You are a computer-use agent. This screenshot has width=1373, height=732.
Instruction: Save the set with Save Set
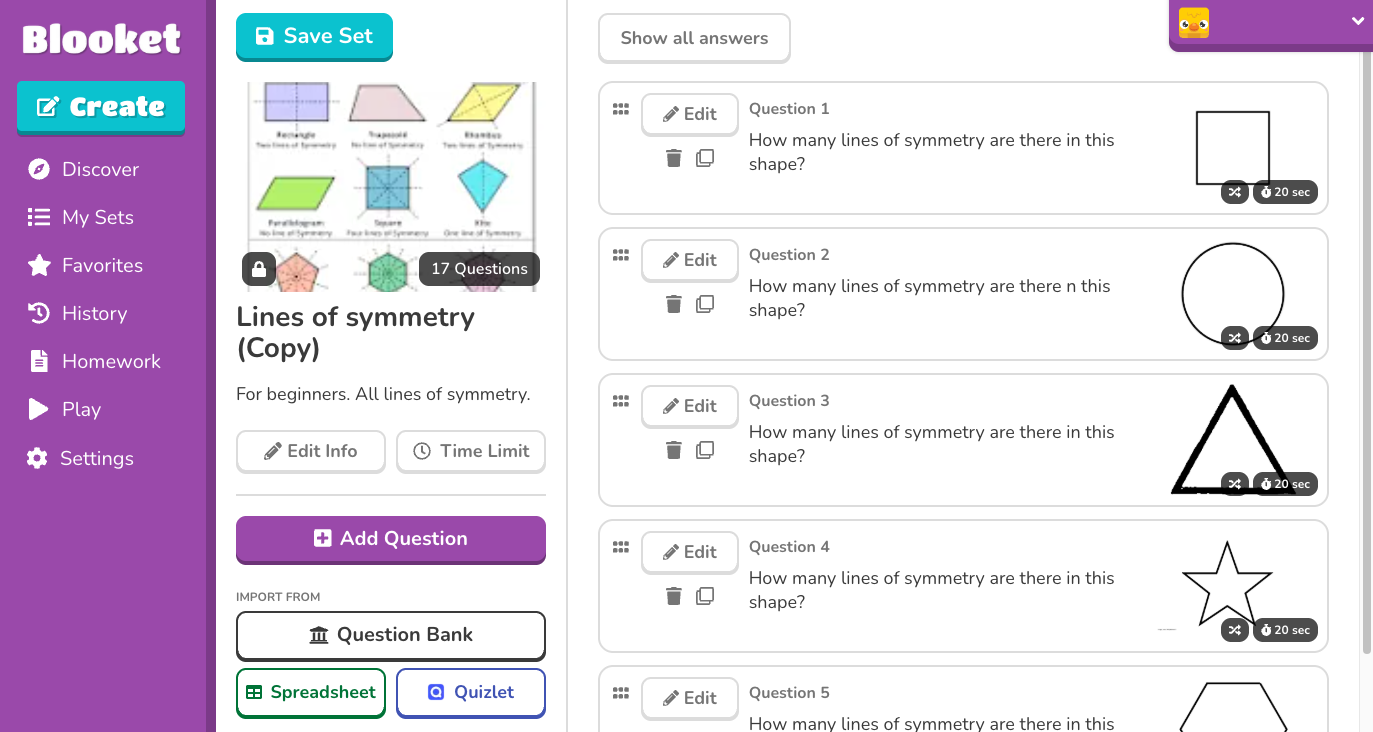click(x=314, y=36)
